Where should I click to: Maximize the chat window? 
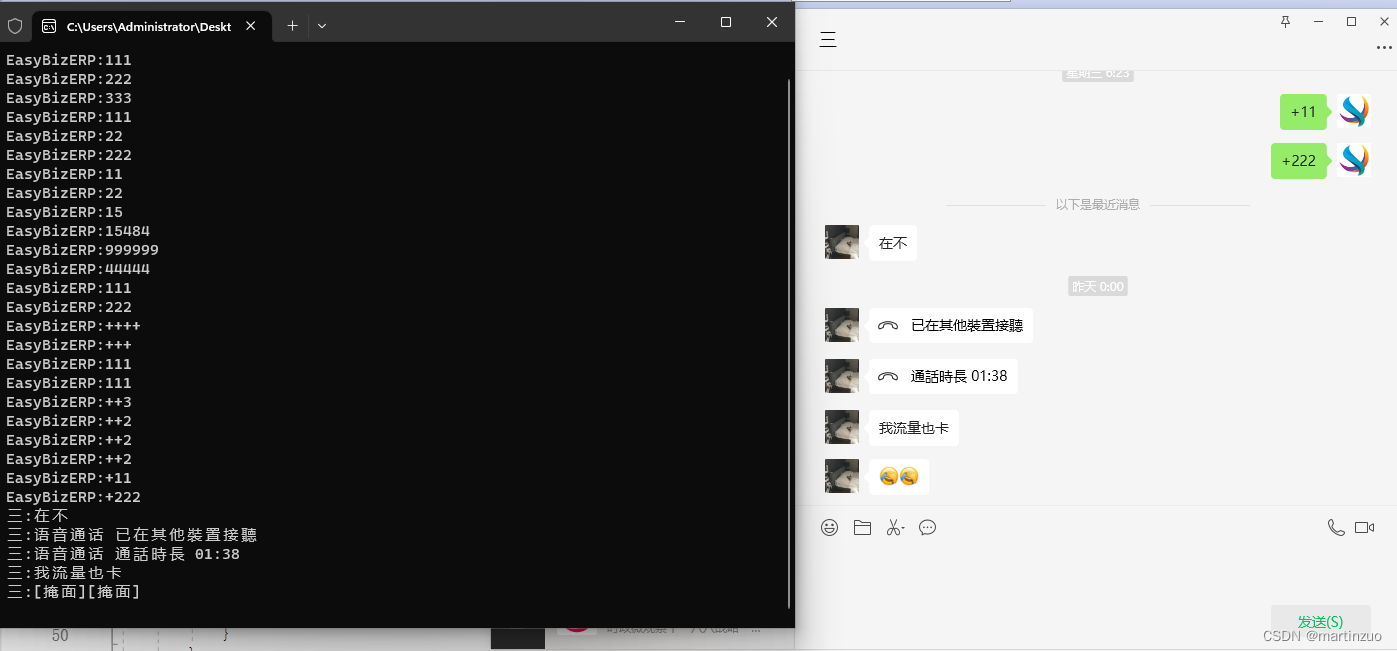[1351, 21]
